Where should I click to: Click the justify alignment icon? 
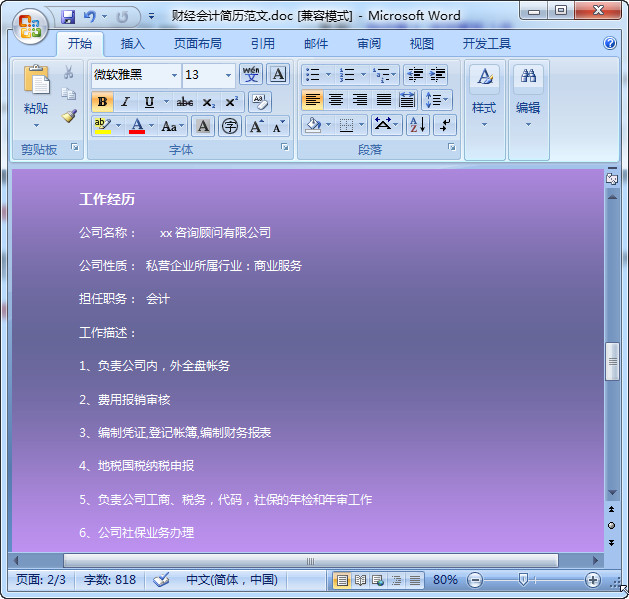[x=384, y=100]
